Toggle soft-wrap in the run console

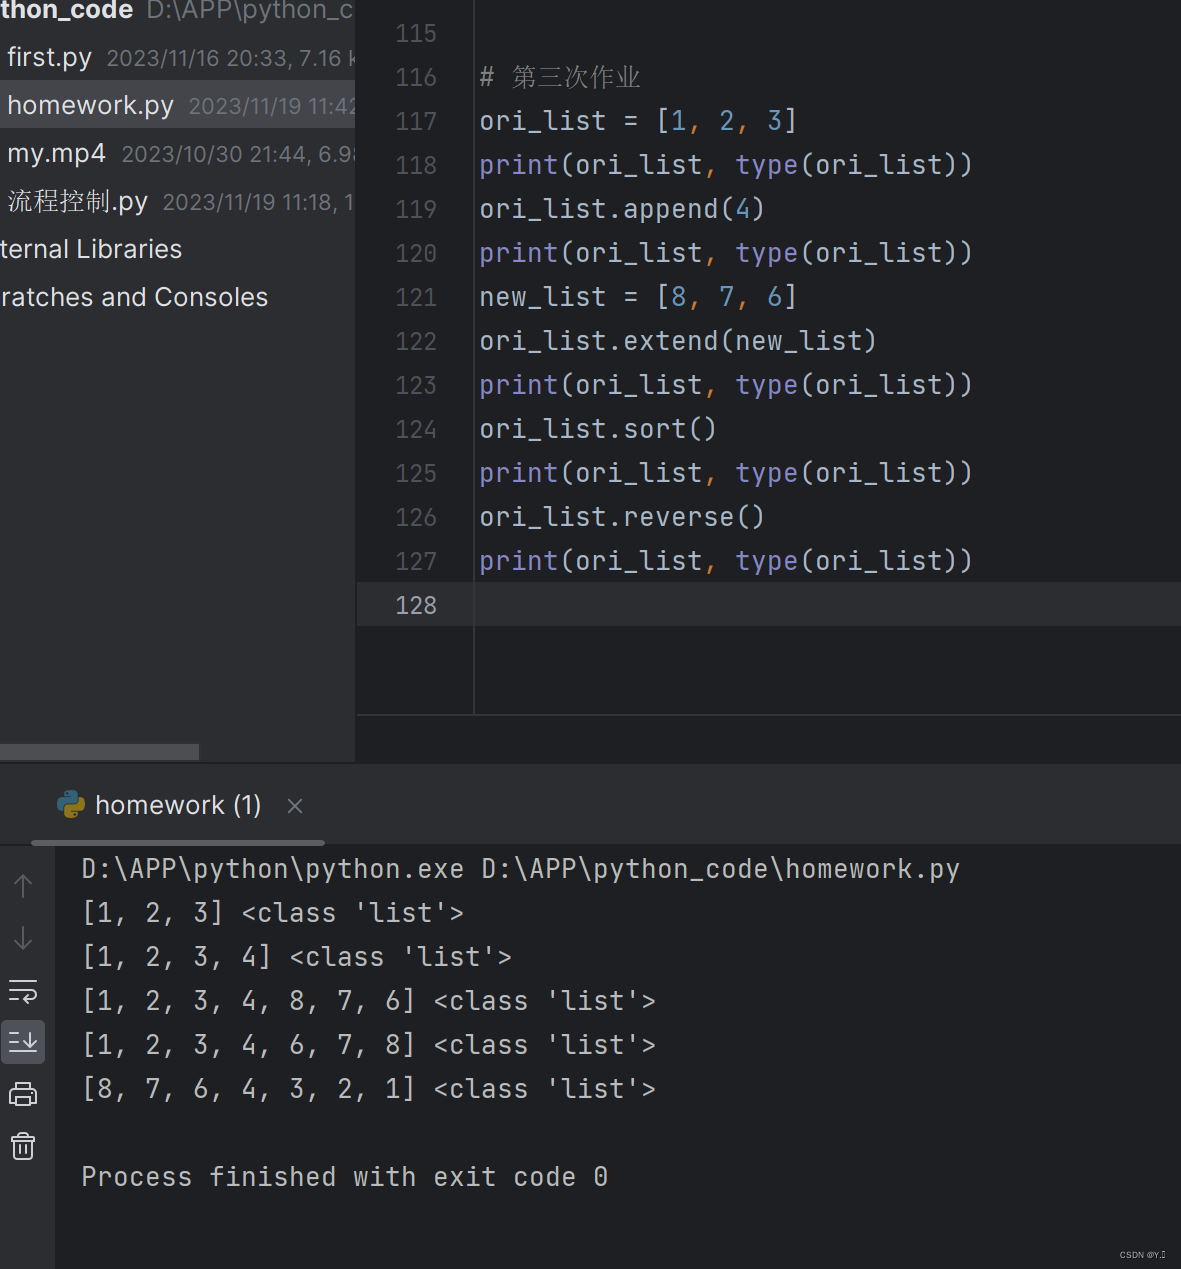click(x=23, y=993)
